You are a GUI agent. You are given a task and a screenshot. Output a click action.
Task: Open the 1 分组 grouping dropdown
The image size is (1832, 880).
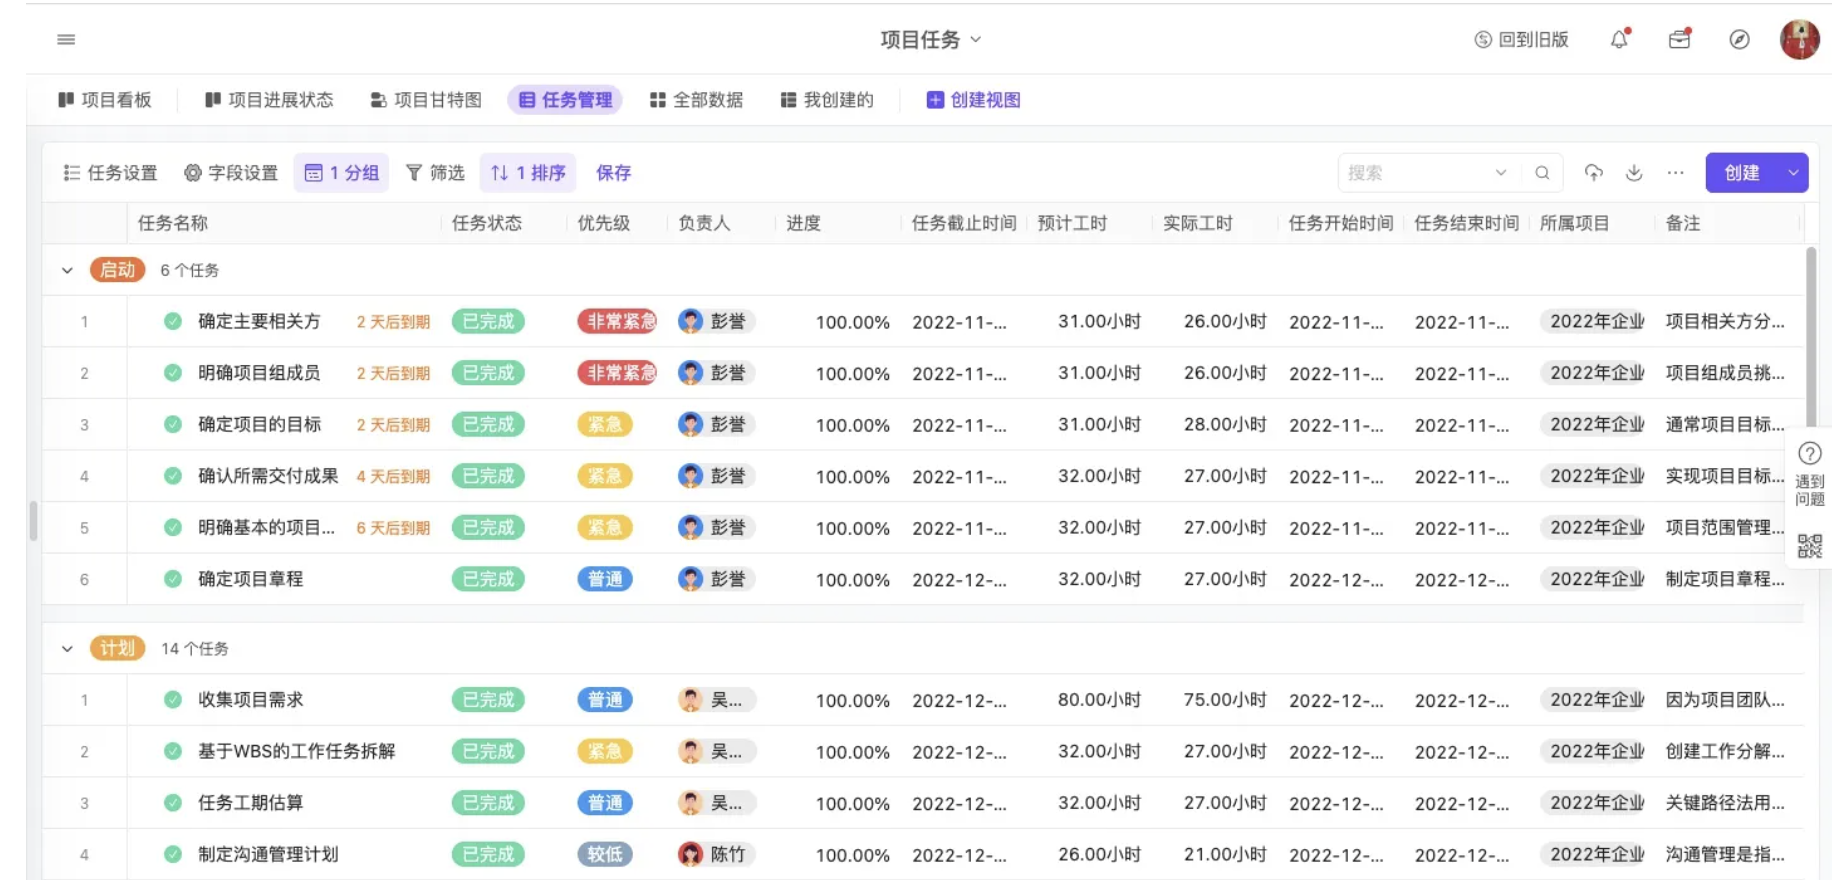342,173
